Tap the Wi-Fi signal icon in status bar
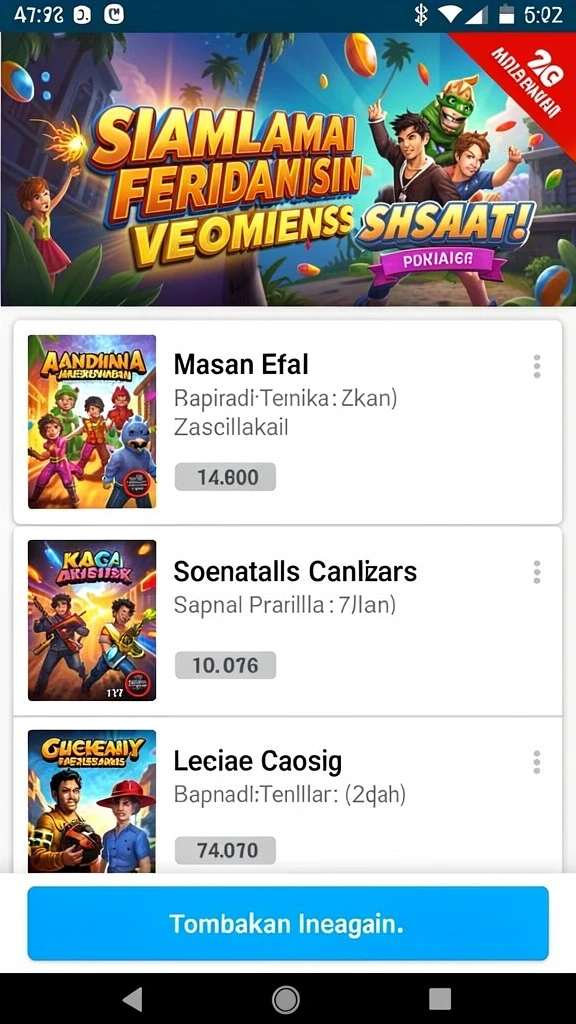This screenshot has width=576, height=1024. point(451,14)
